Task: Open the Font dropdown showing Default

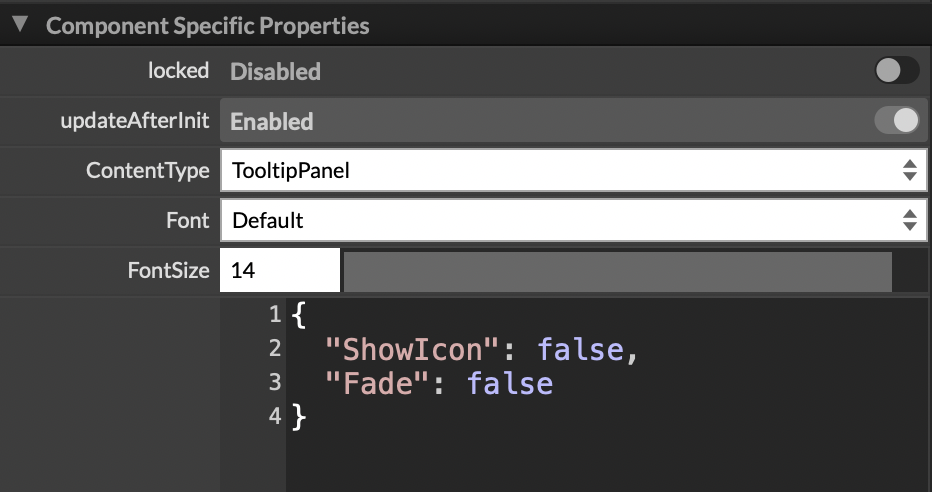Action: (x=571, y=220)
